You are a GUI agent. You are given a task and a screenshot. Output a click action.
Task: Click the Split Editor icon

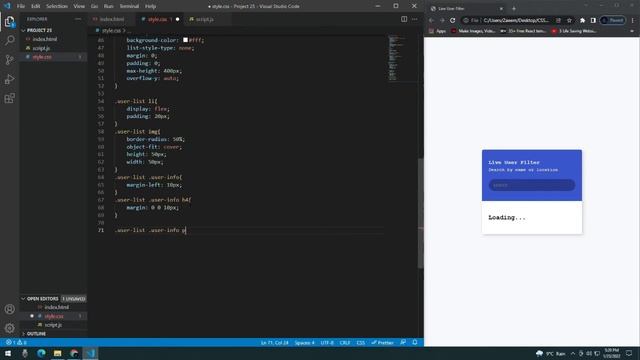click(x=404, y=19)
